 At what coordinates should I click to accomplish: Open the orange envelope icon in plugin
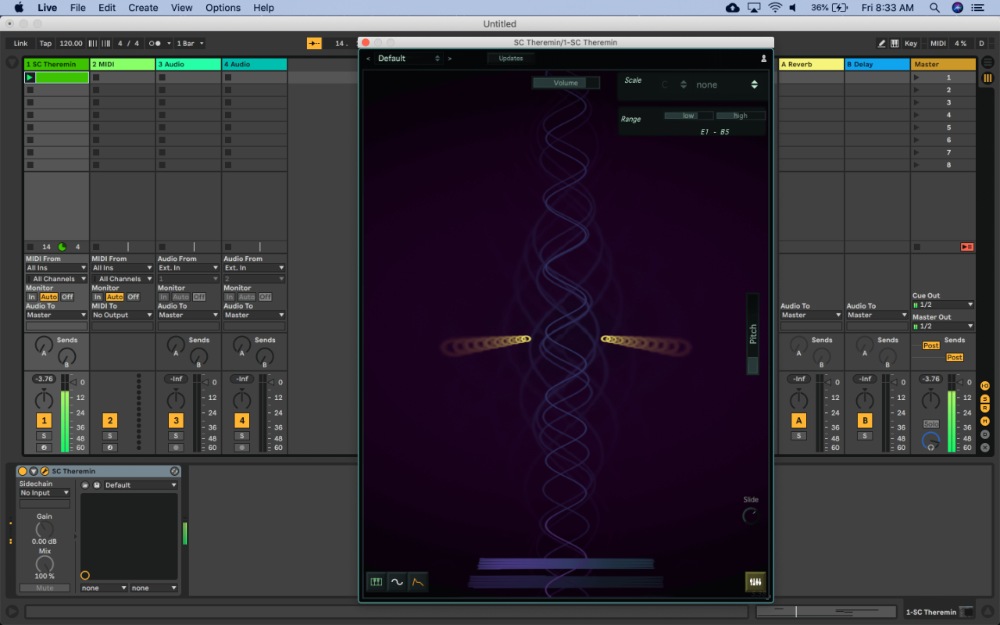(x=418, y=582)
